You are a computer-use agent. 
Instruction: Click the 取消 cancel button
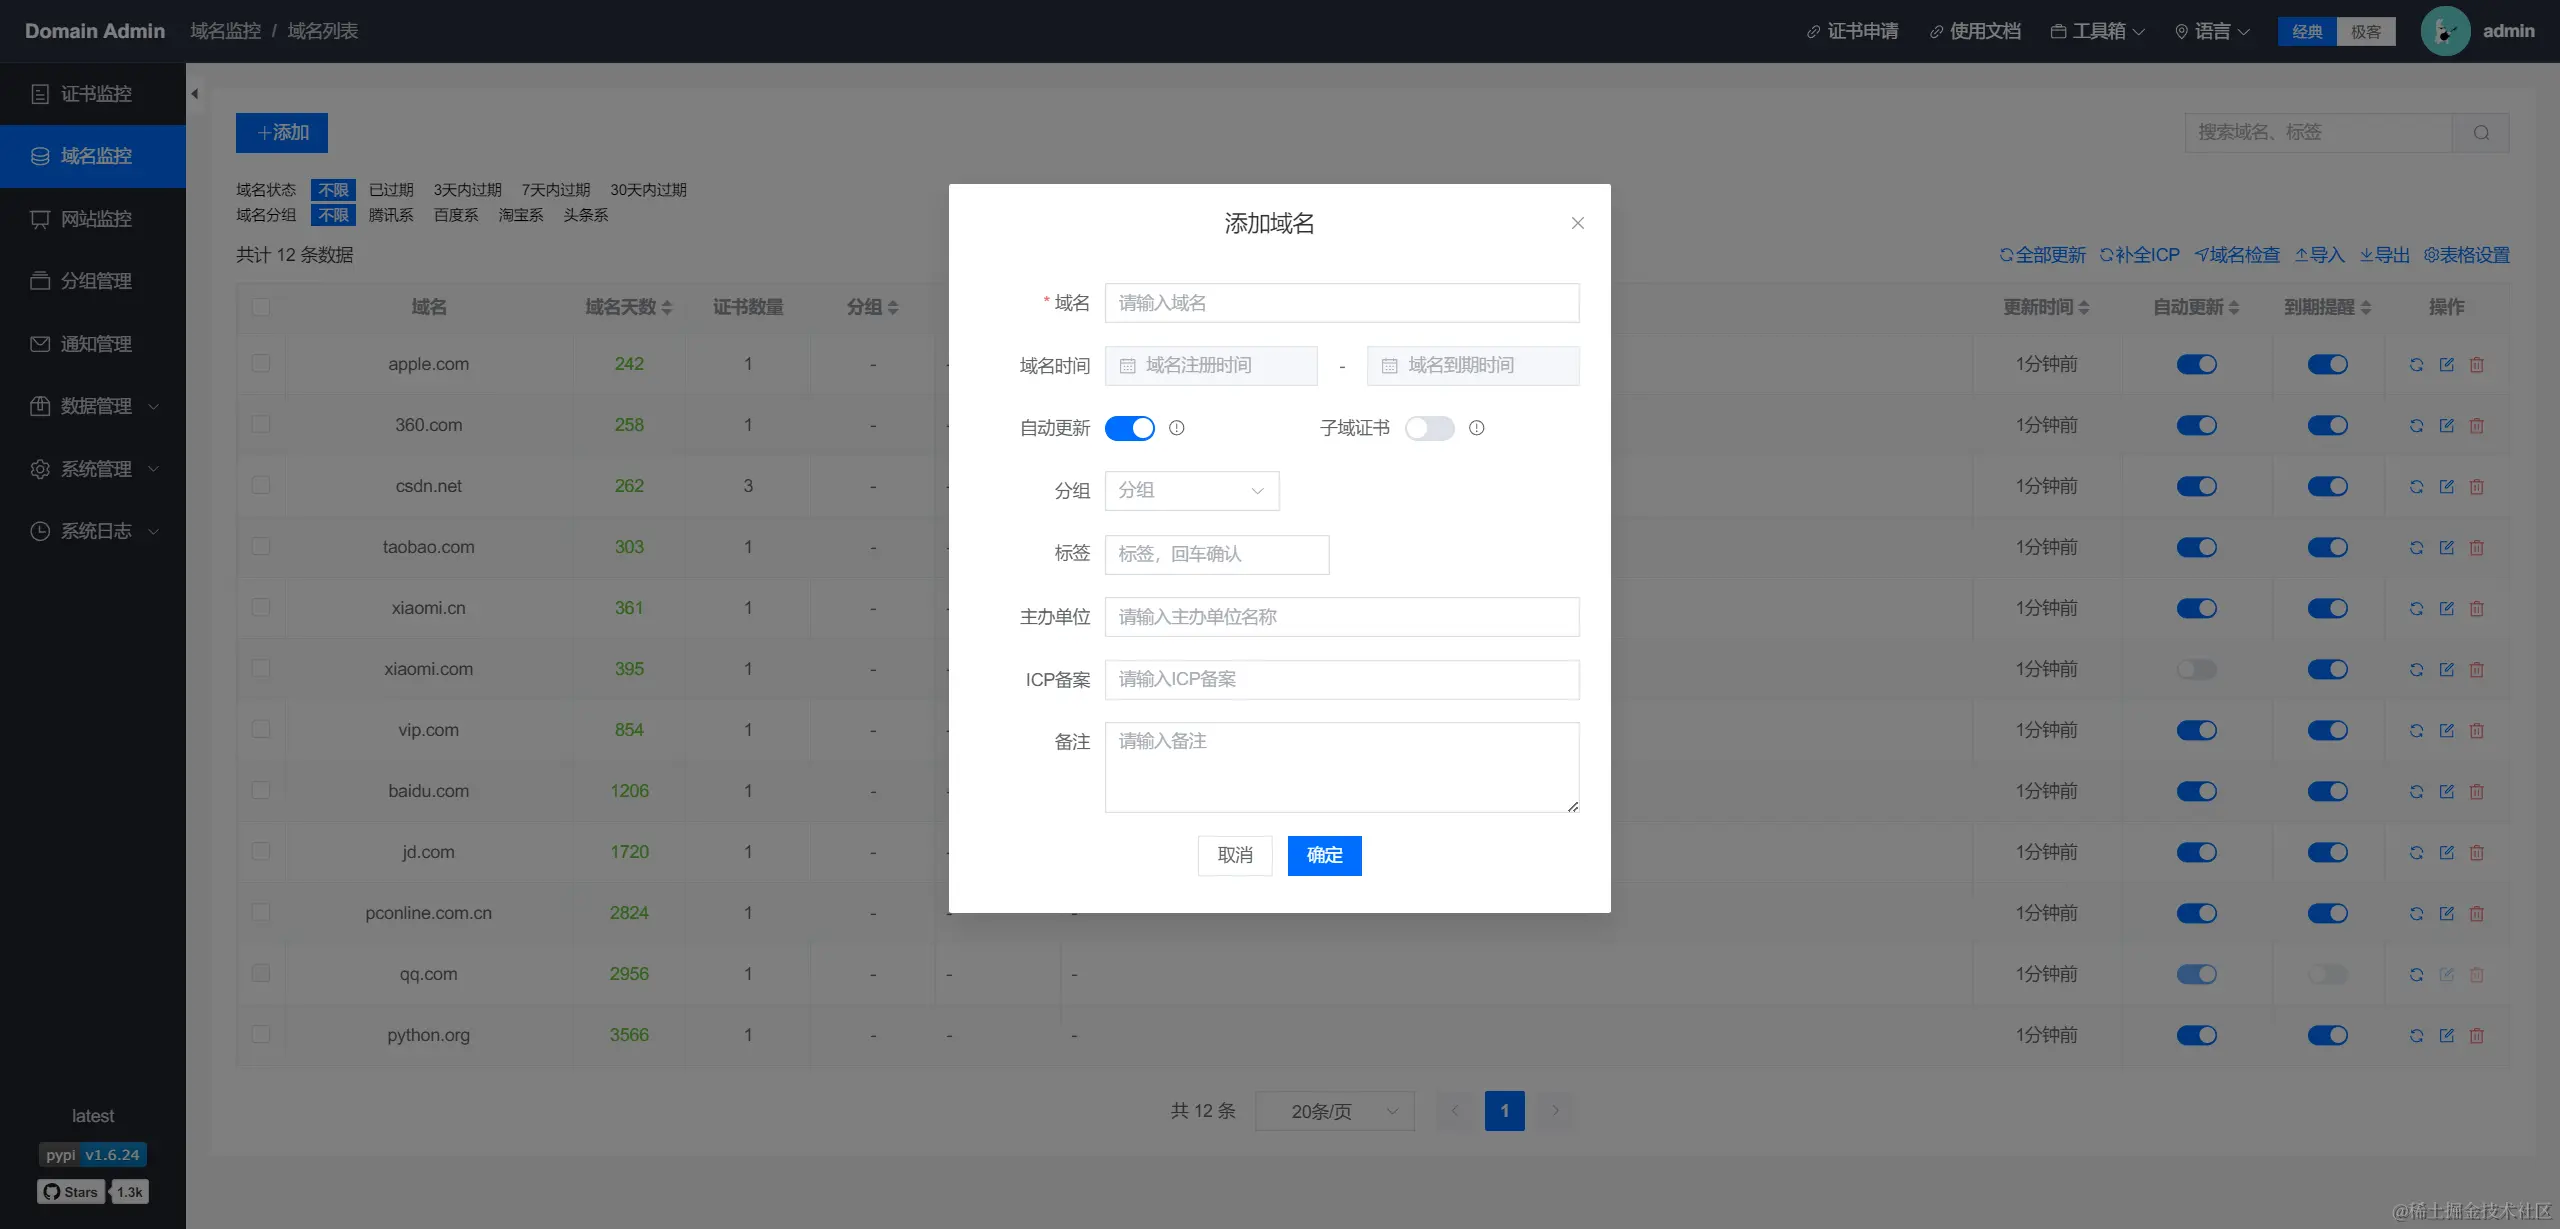tap(1234, 855)
